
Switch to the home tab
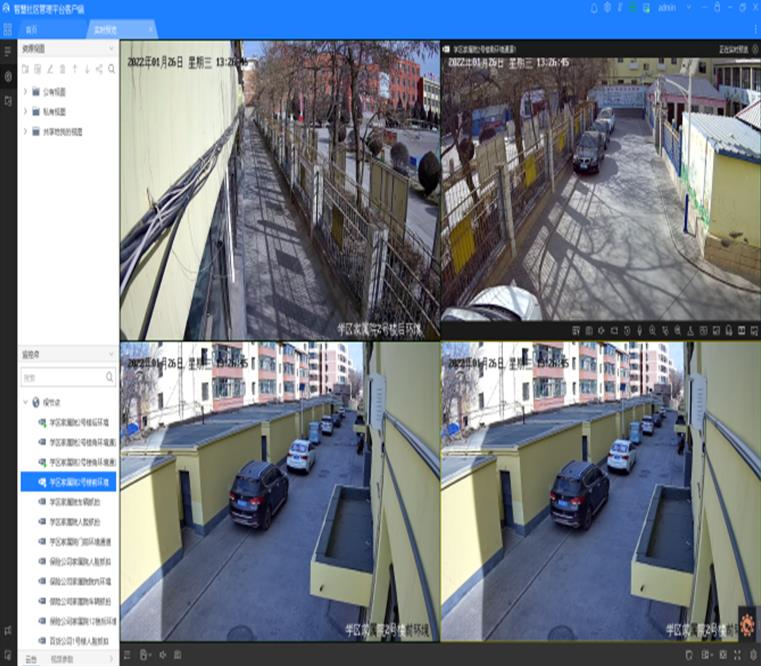tap(31, 29)
